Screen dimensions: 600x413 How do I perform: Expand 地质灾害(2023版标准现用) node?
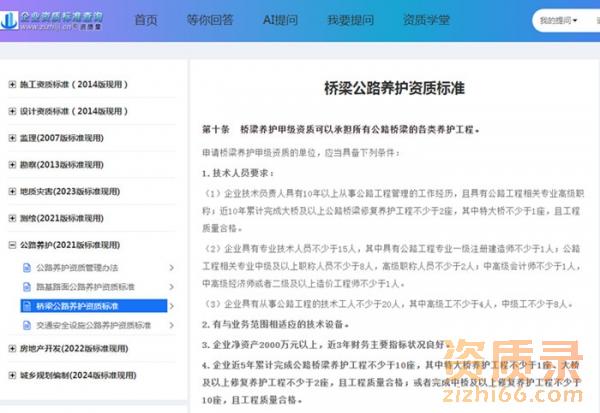point(11,191)
